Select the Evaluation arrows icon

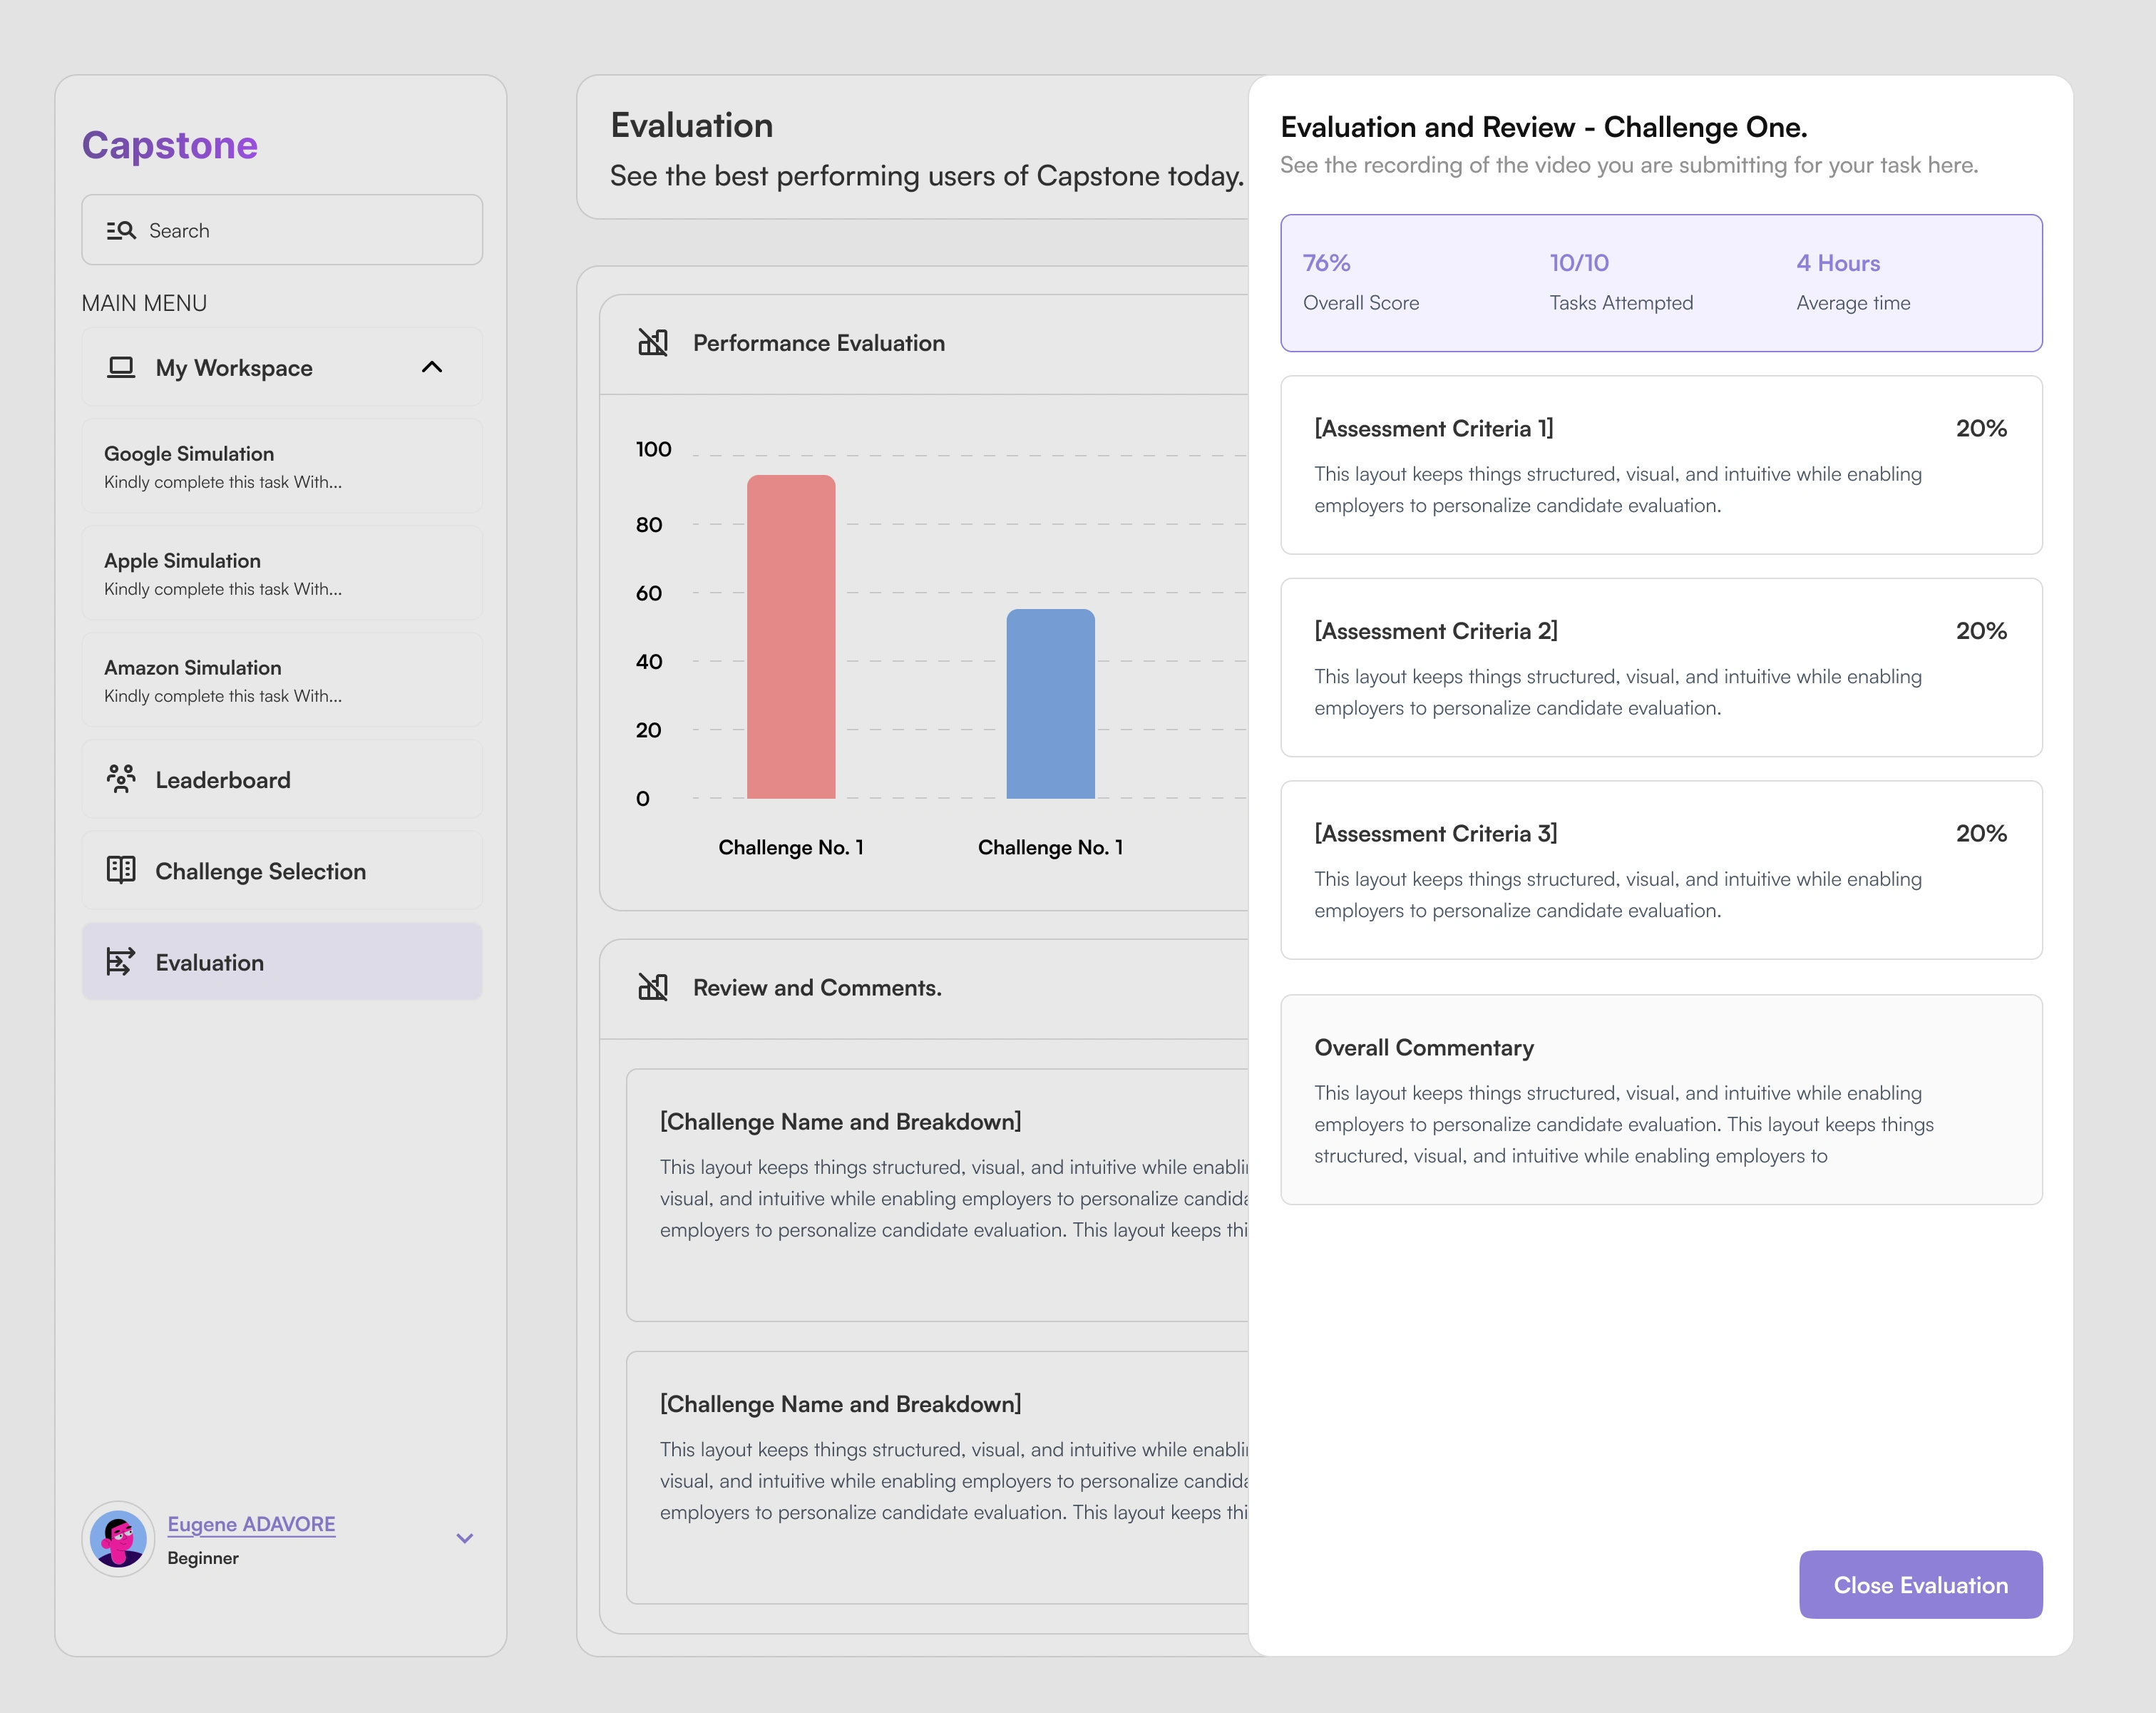pos(121,961)
